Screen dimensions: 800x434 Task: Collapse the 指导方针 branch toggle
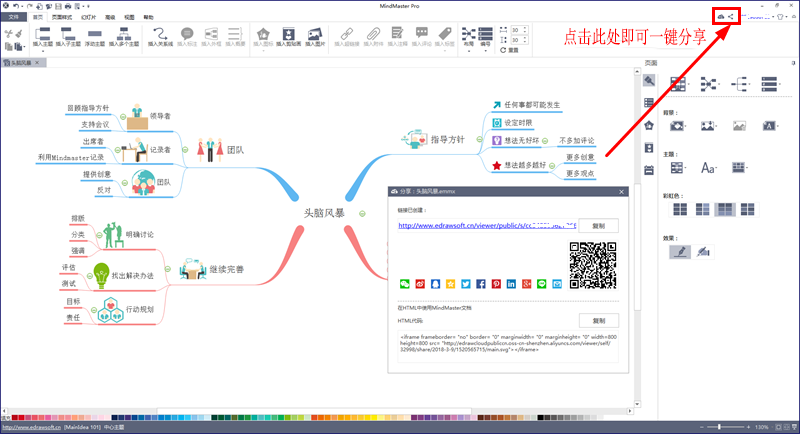479,139
